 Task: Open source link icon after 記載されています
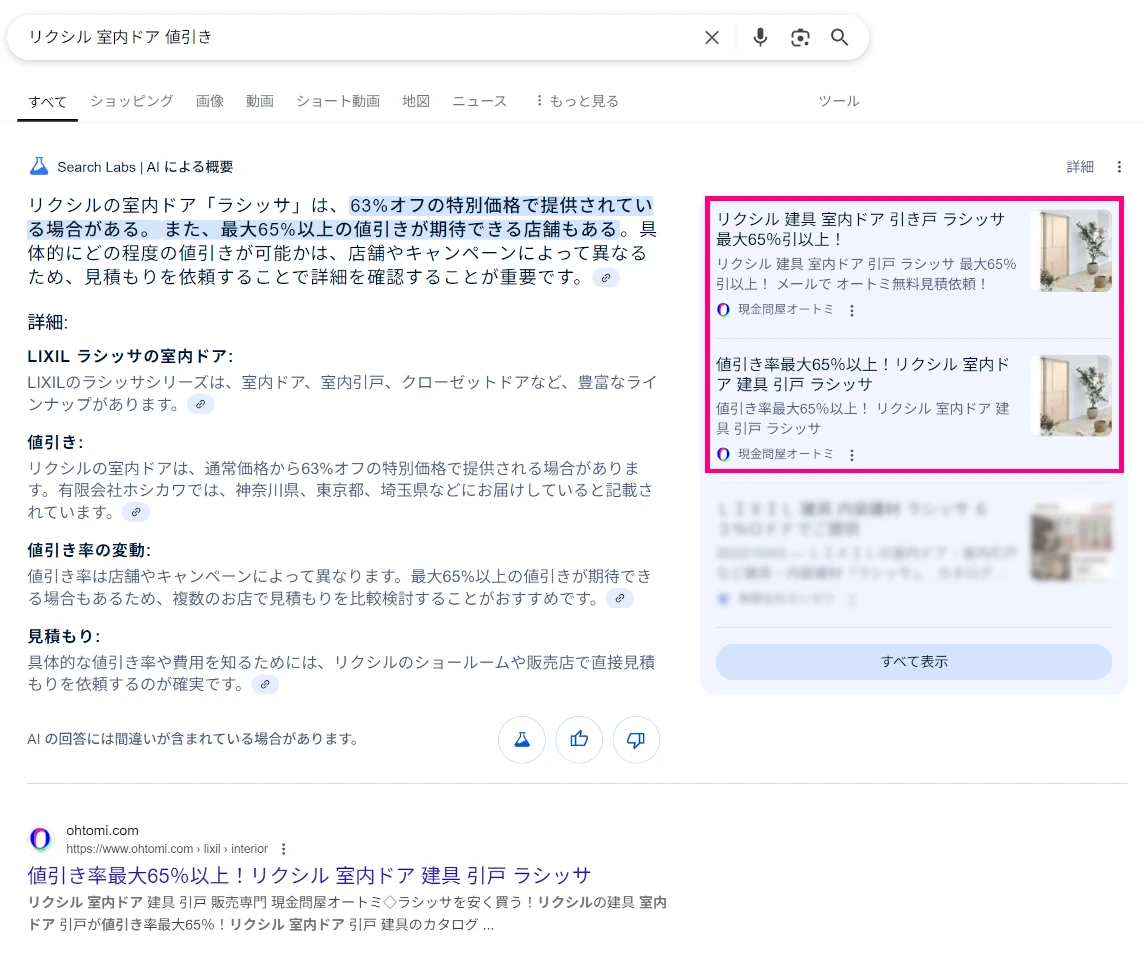[136, 513]
